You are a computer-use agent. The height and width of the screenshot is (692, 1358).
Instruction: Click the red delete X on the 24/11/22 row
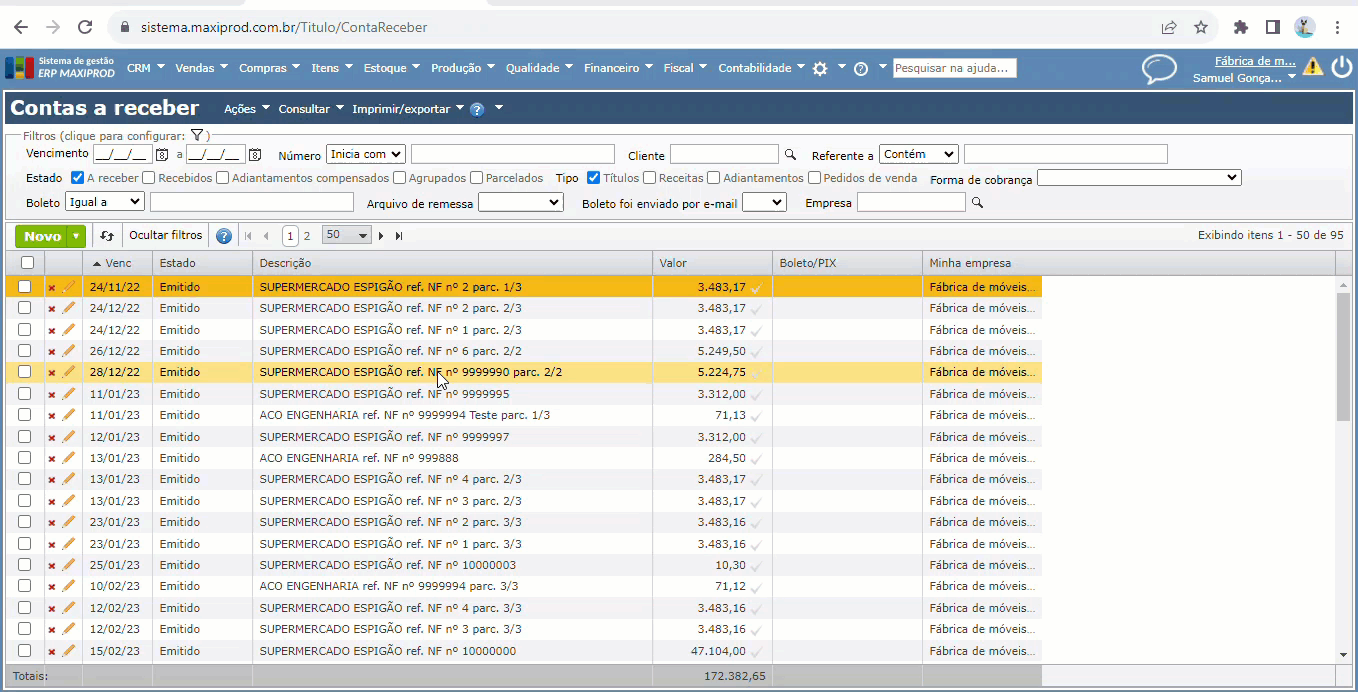click(x=52, y=288)
